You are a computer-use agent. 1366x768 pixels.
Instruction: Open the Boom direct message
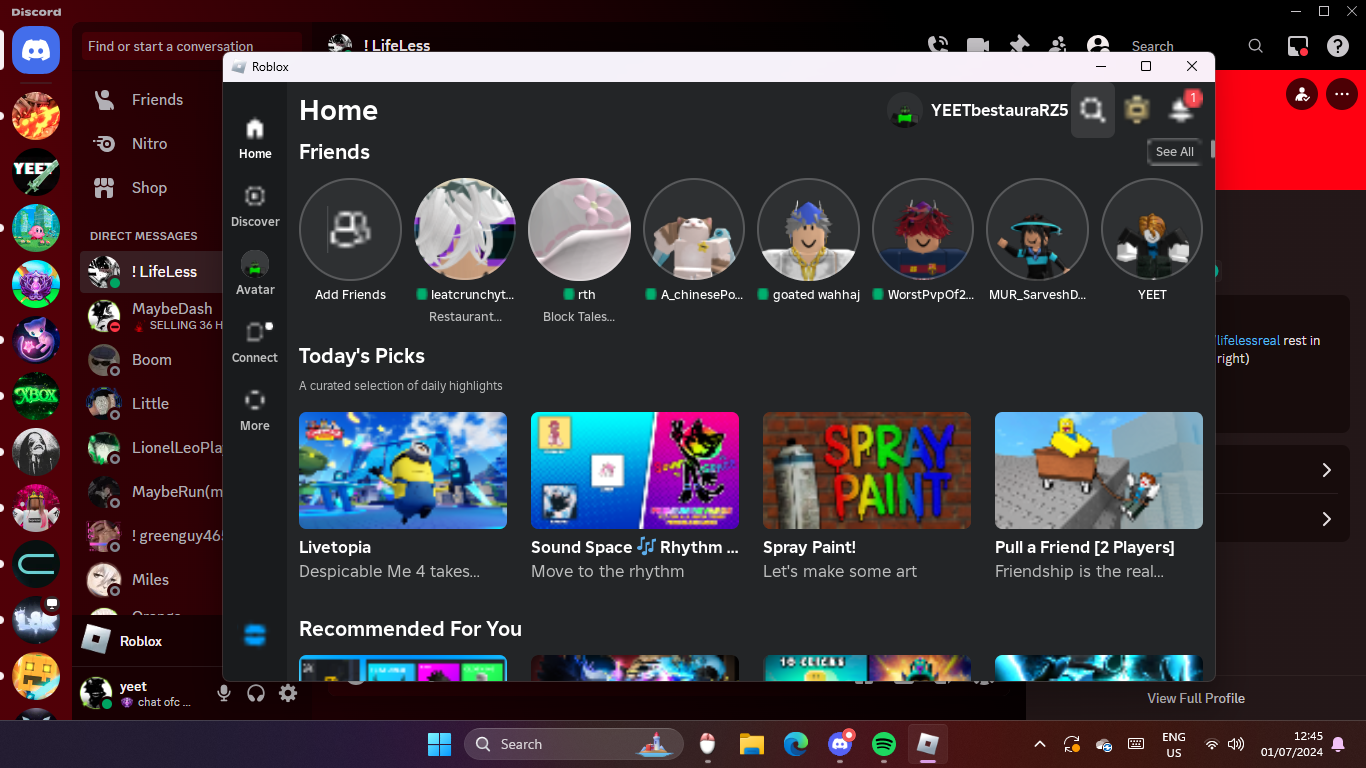pos(151,360)
